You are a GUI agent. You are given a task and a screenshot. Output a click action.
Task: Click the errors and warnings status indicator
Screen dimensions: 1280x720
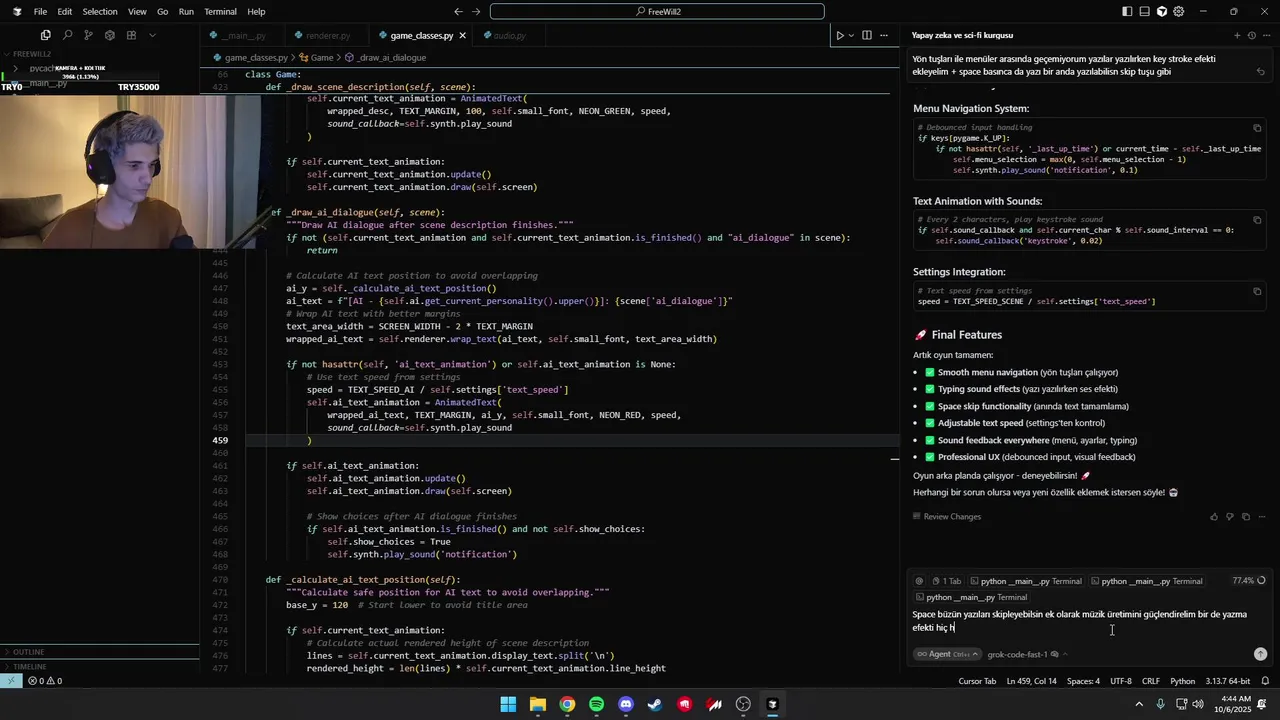click(45, 681)
